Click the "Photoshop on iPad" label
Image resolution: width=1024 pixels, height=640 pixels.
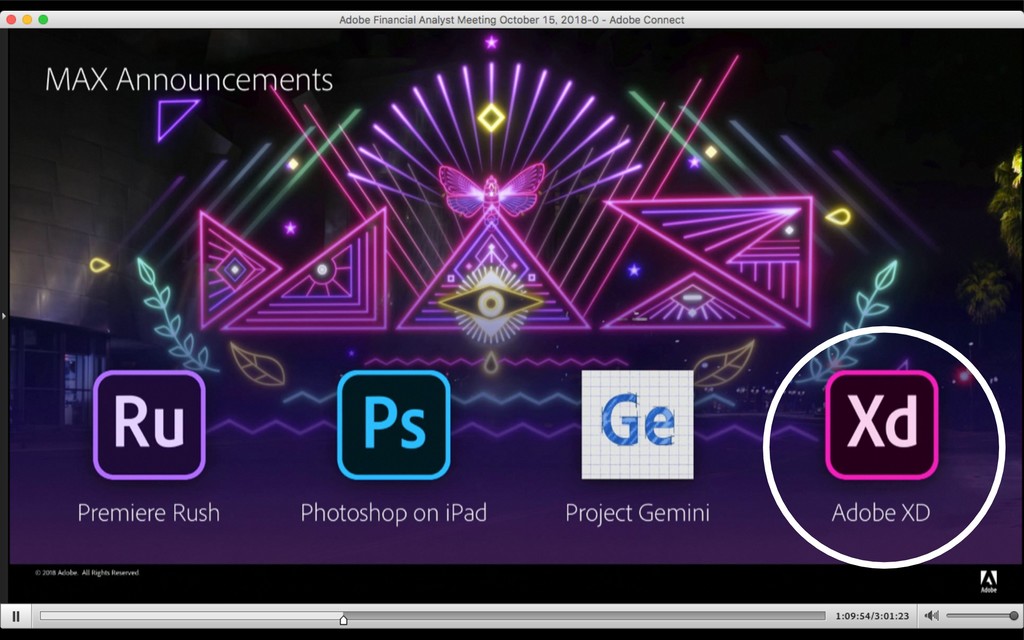tap(394, 513)
